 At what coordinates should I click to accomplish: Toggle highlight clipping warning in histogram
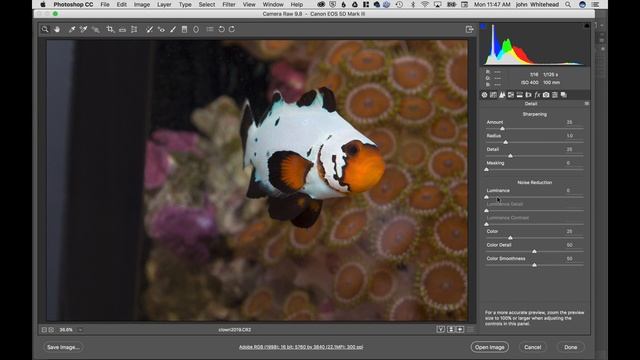587,26
